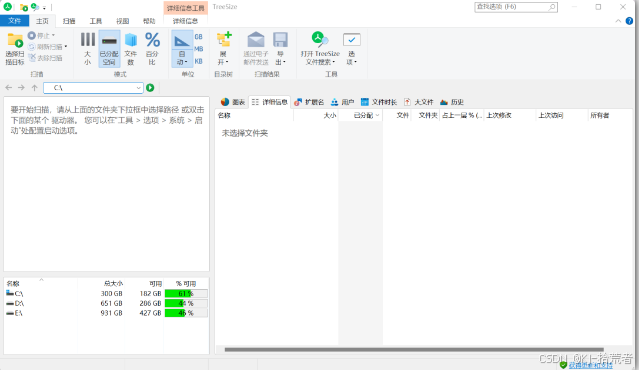Switch to the 工具 tools ribbon tab
The width and height of the screenshot is (639, 370).
point(96,21)
